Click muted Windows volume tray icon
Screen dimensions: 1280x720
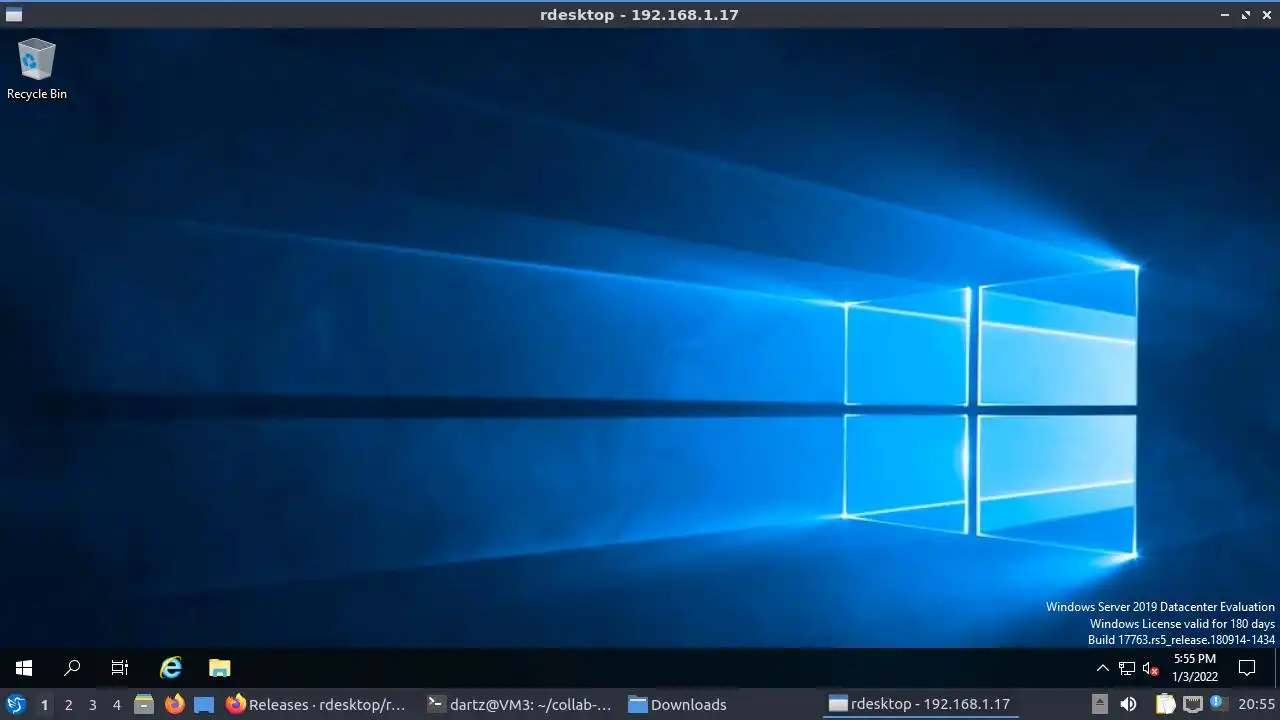tap(1150, 669)
